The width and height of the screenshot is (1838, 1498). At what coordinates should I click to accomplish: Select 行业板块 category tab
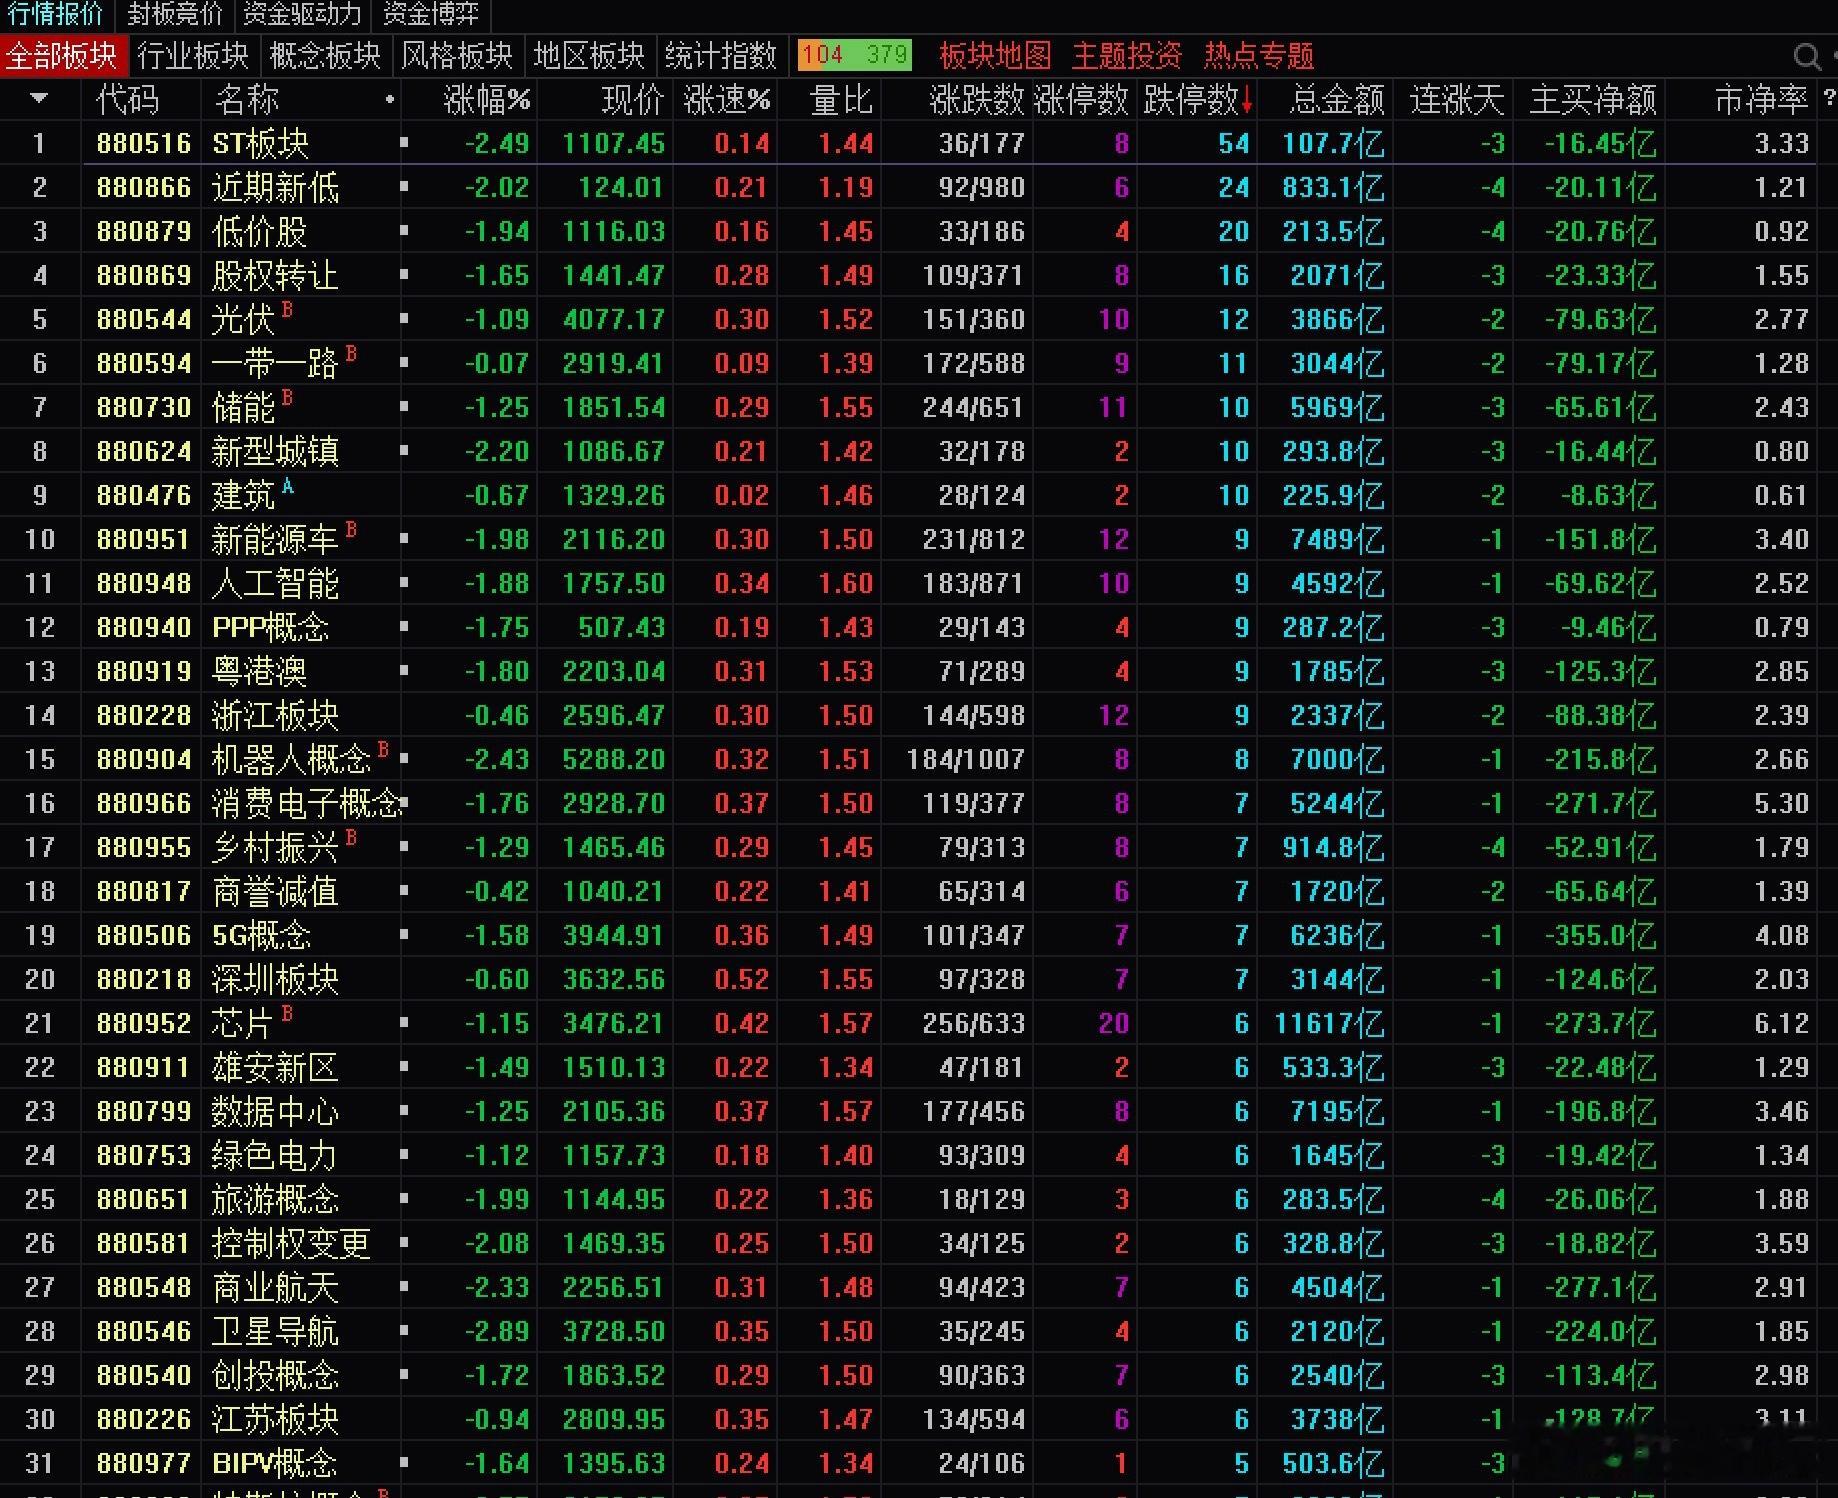tap(193, 56)
